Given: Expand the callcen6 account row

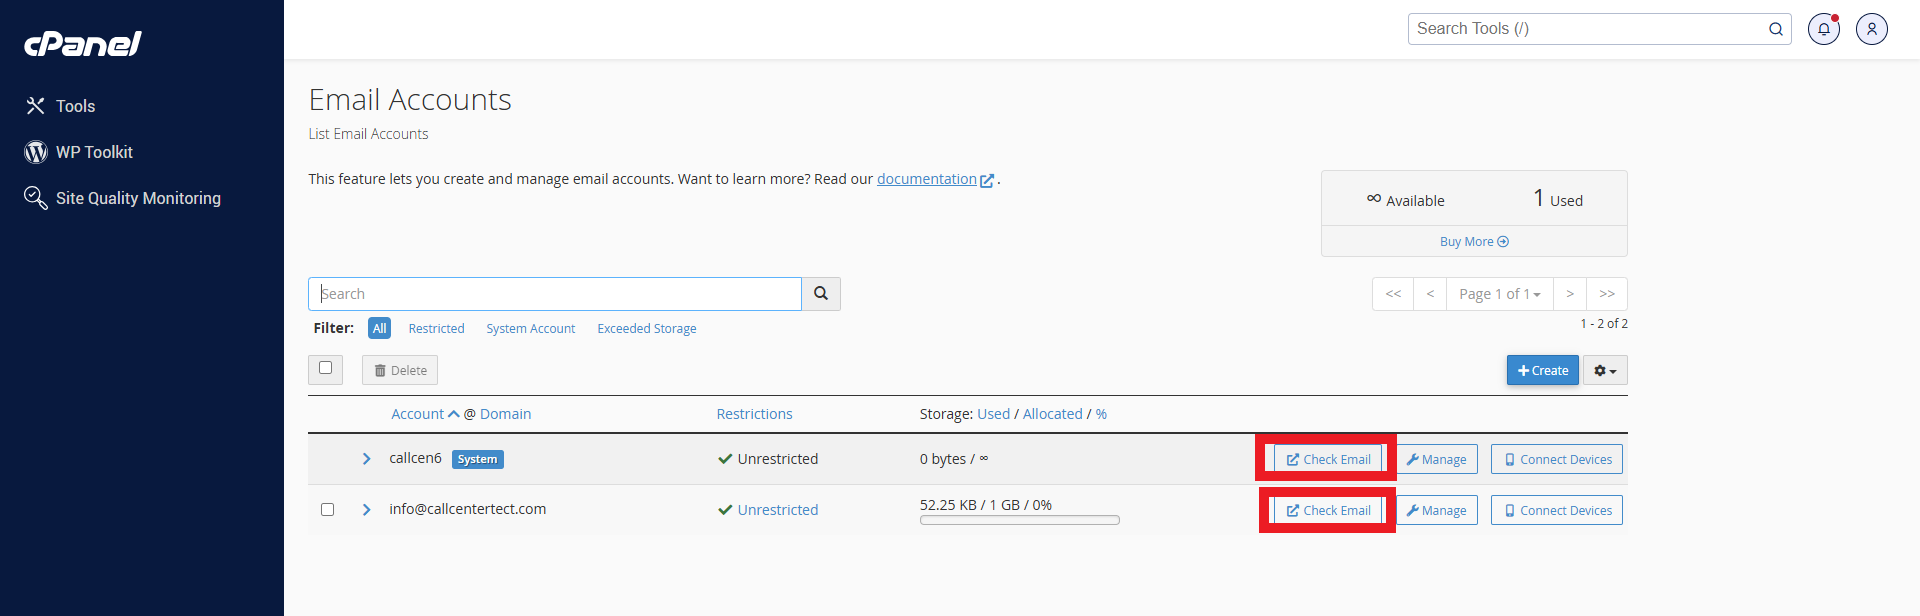Looking at the screenshot, I should [x=366, y=459].
